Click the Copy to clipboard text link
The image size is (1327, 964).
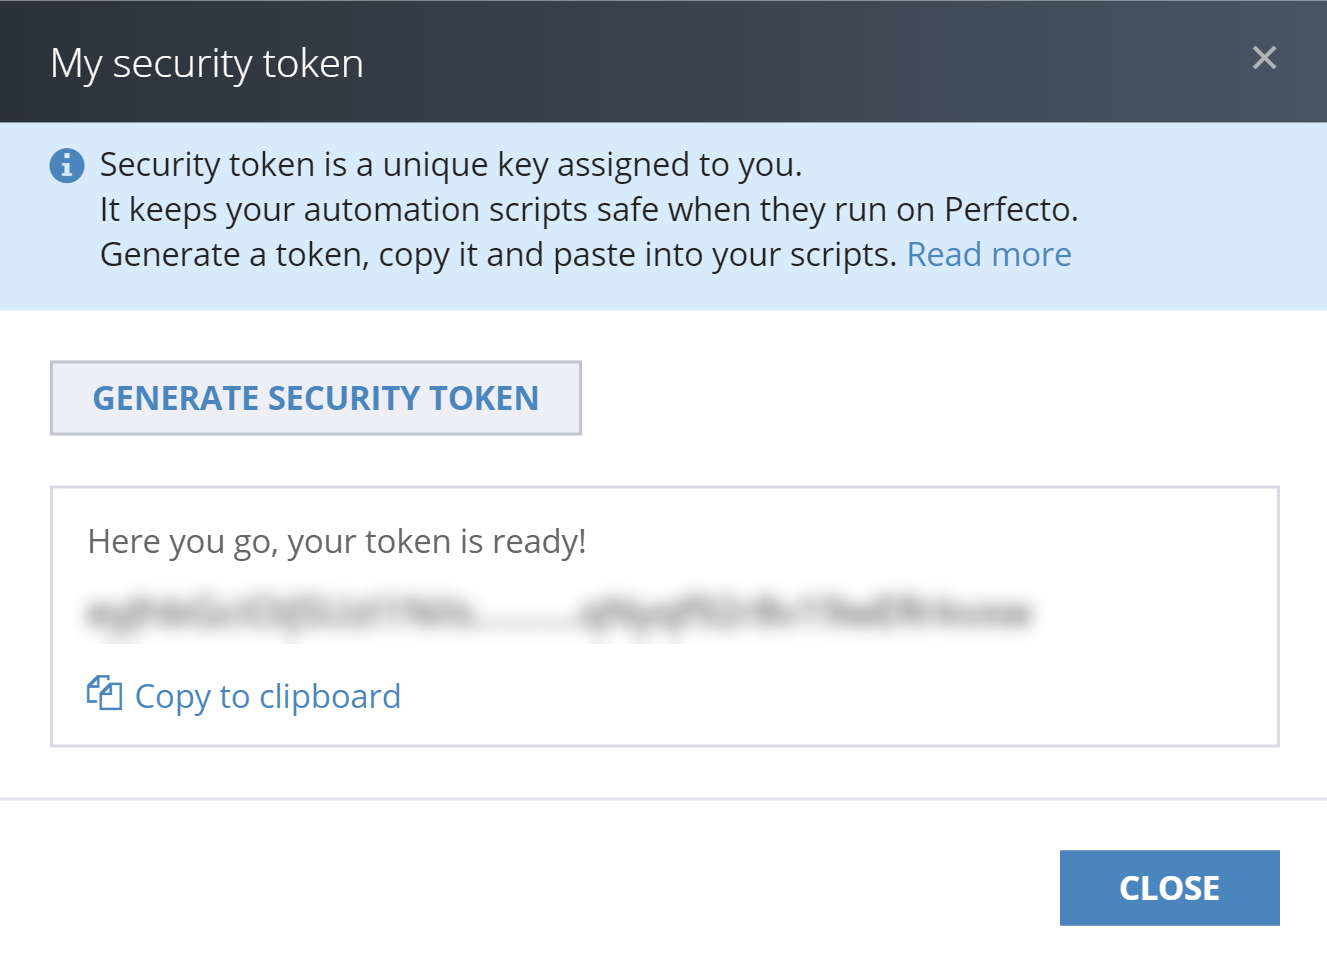click(x=267, y=696)
